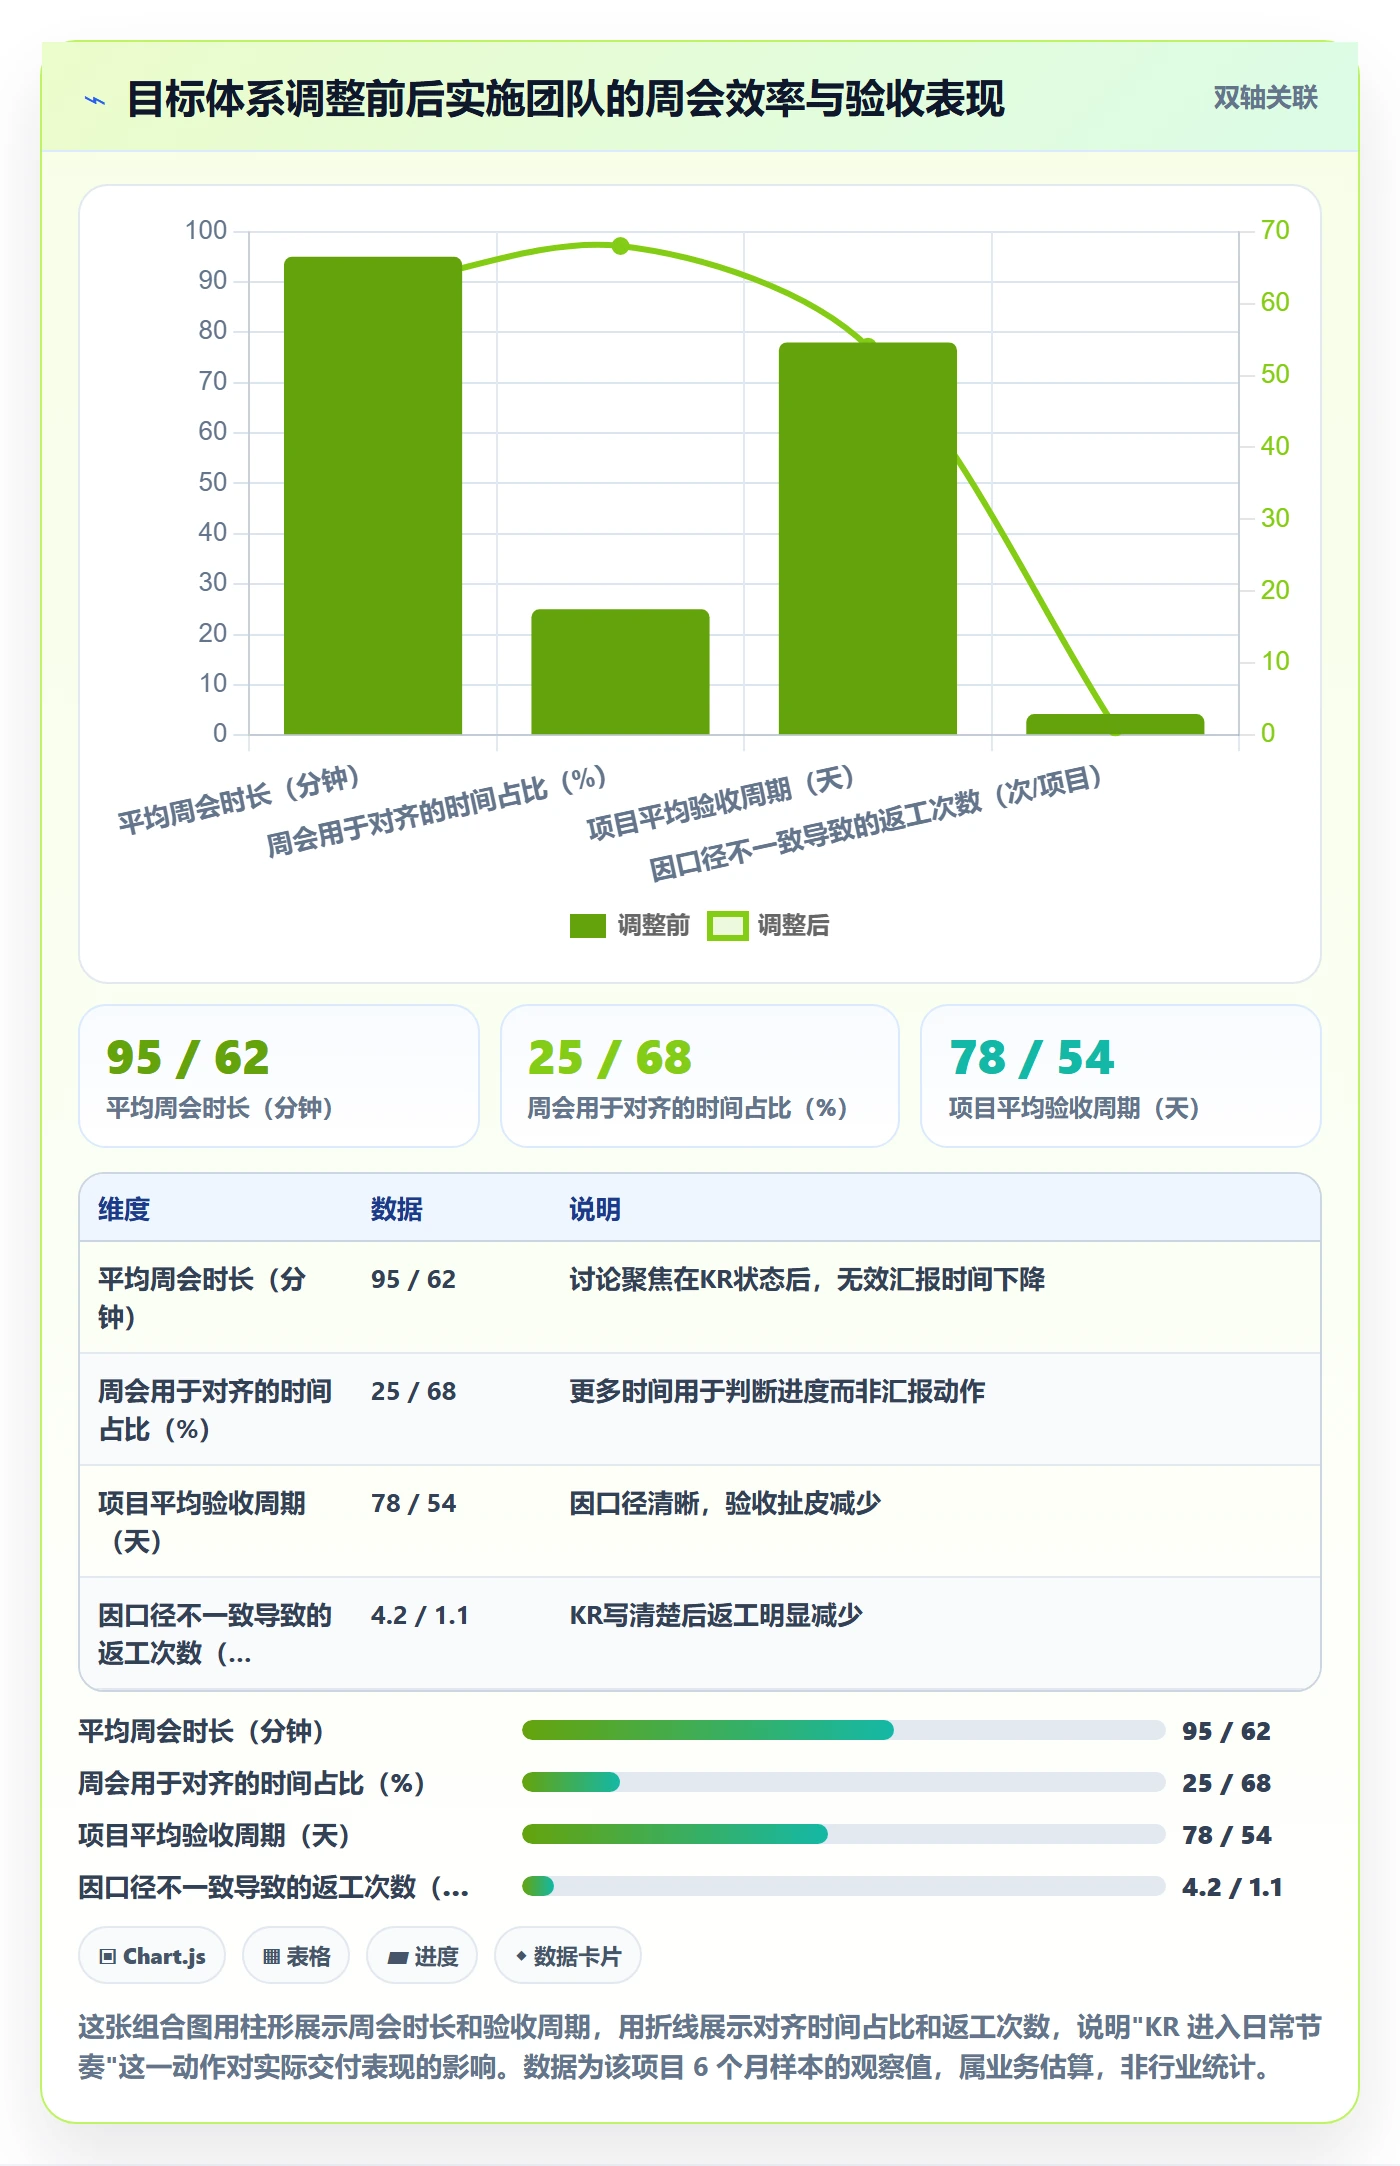Click 更多时间用于判断进度而非汇报动作 cell
The image size is (1400, 2166).
[x=777, y=1391]
